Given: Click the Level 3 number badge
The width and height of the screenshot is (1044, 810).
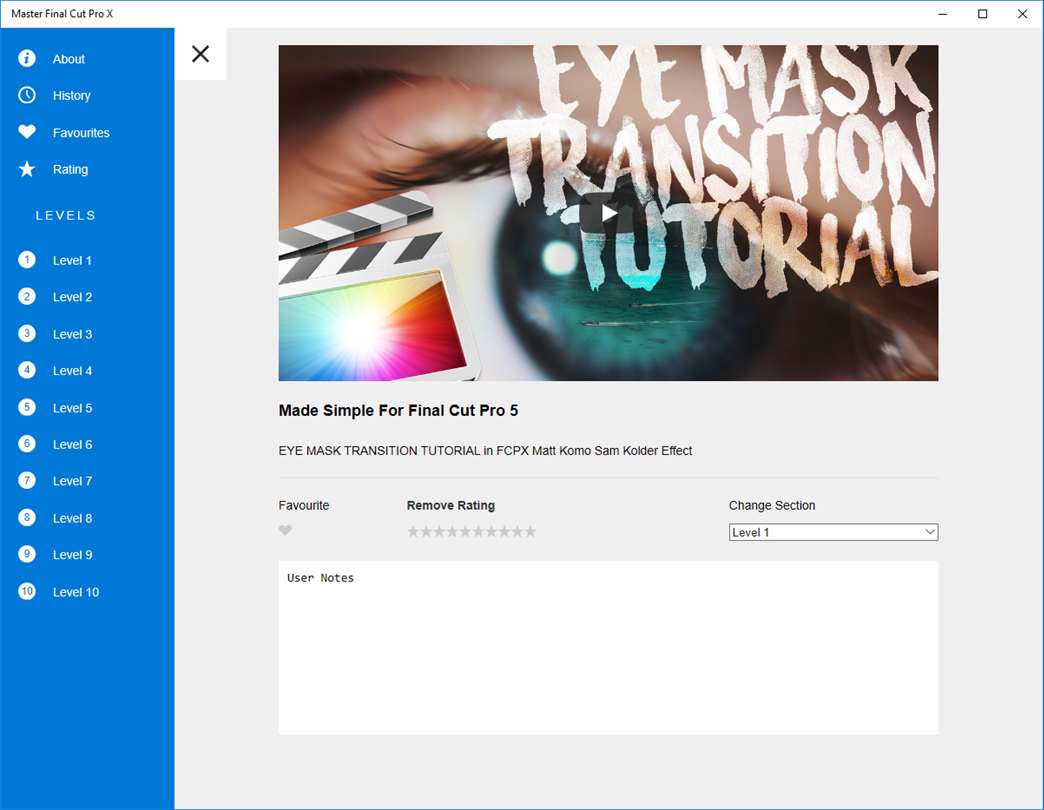Looking at the screenshot, I should pyautogui.click(x=27, y=333).
